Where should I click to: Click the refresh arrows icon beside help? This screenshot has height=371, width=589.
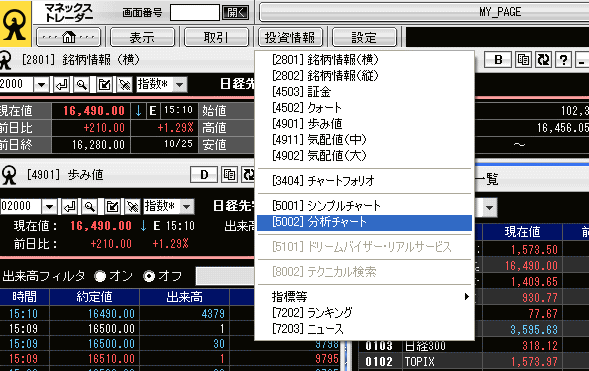pos(543,60)
